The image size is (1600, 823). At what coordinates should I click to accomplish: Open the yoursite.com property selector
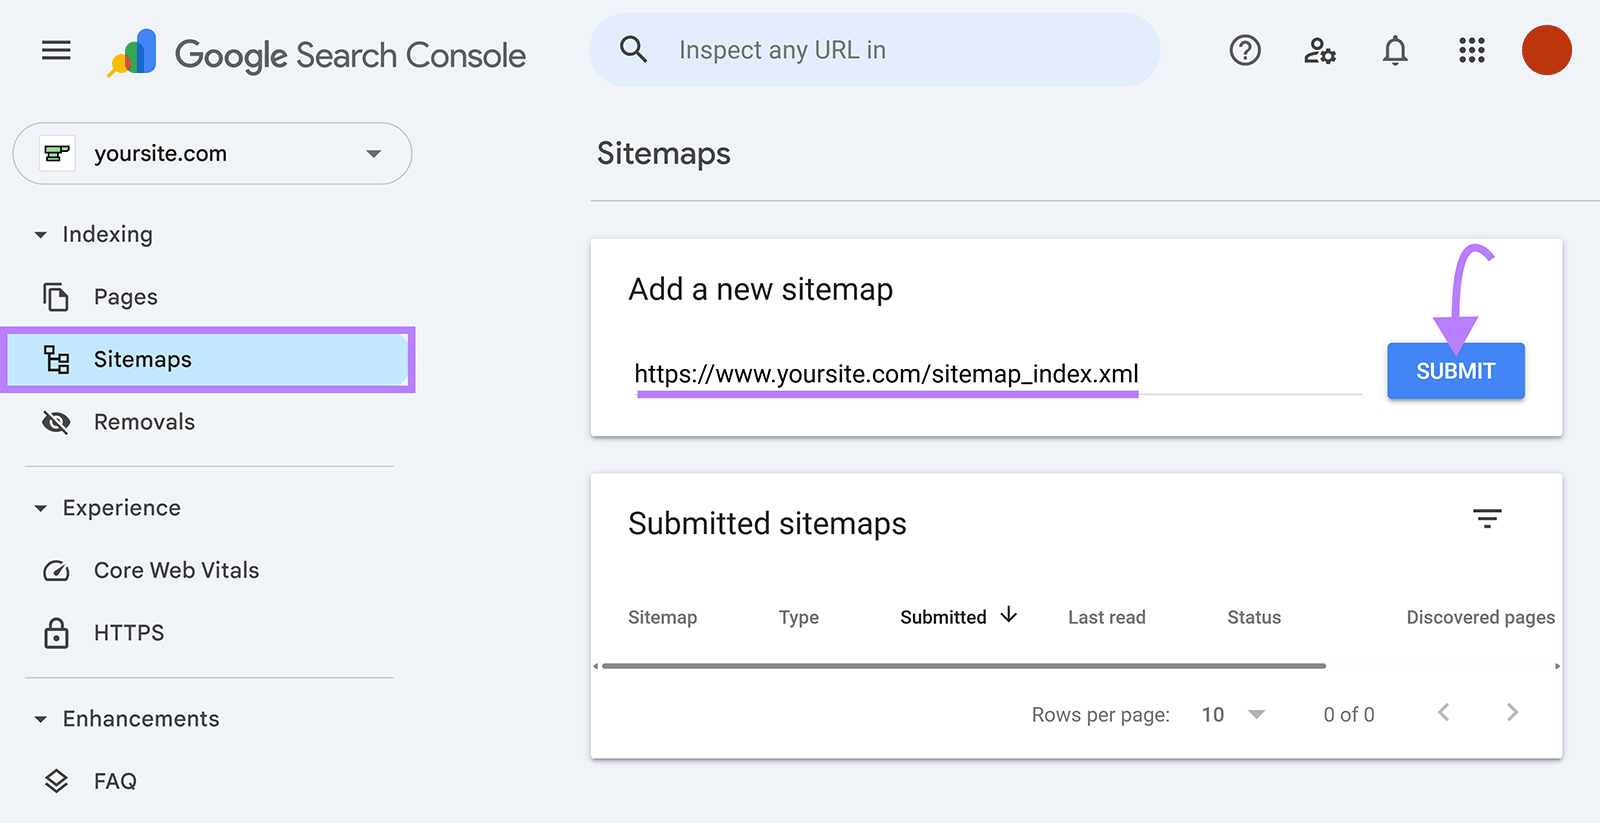pyautogui.click(x=211, y=153)
